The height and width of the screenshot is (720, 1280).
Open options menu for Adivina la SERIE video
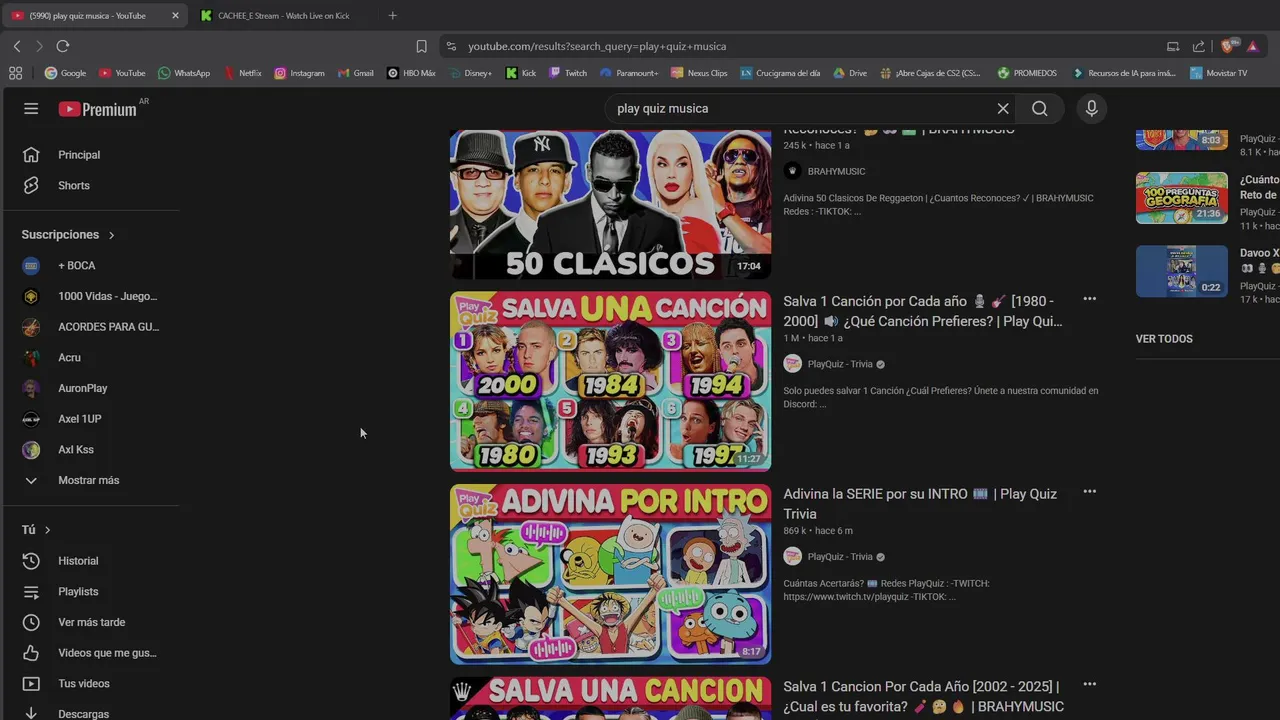pyautogui.click(x=1090, y=492)
